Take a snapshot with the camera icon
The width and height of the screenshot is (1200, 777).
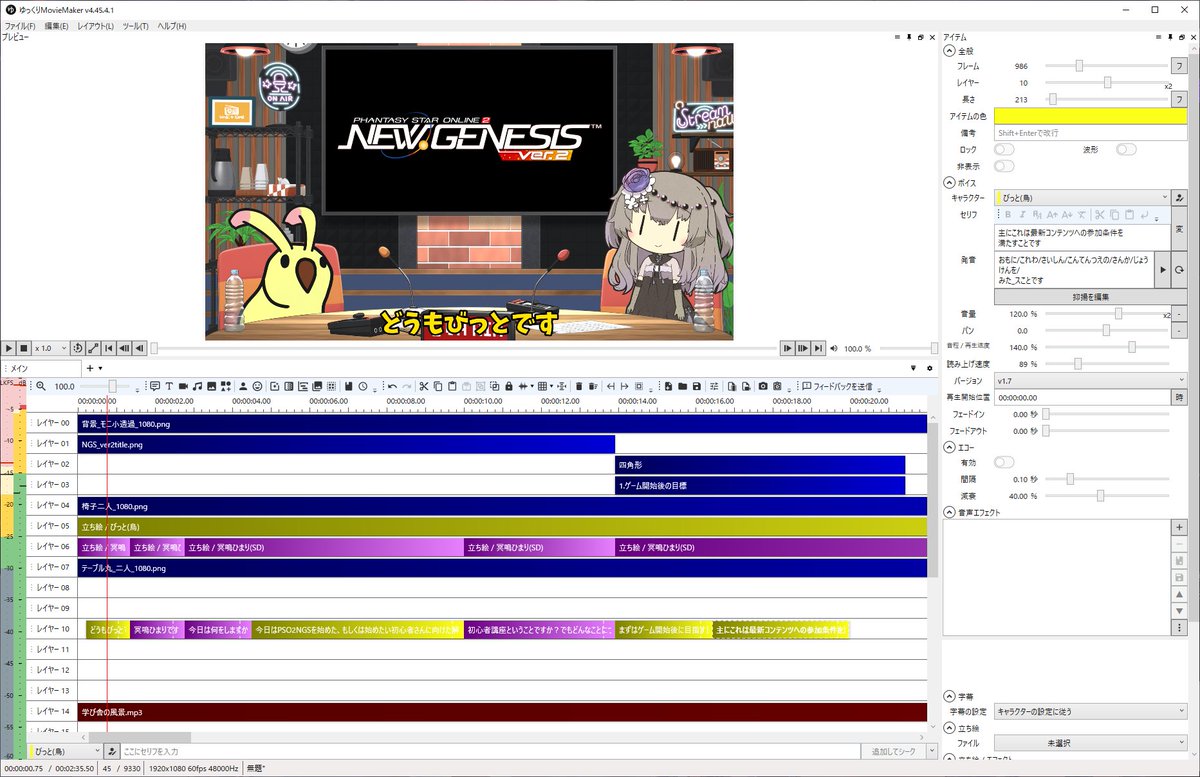click(763, 386)
